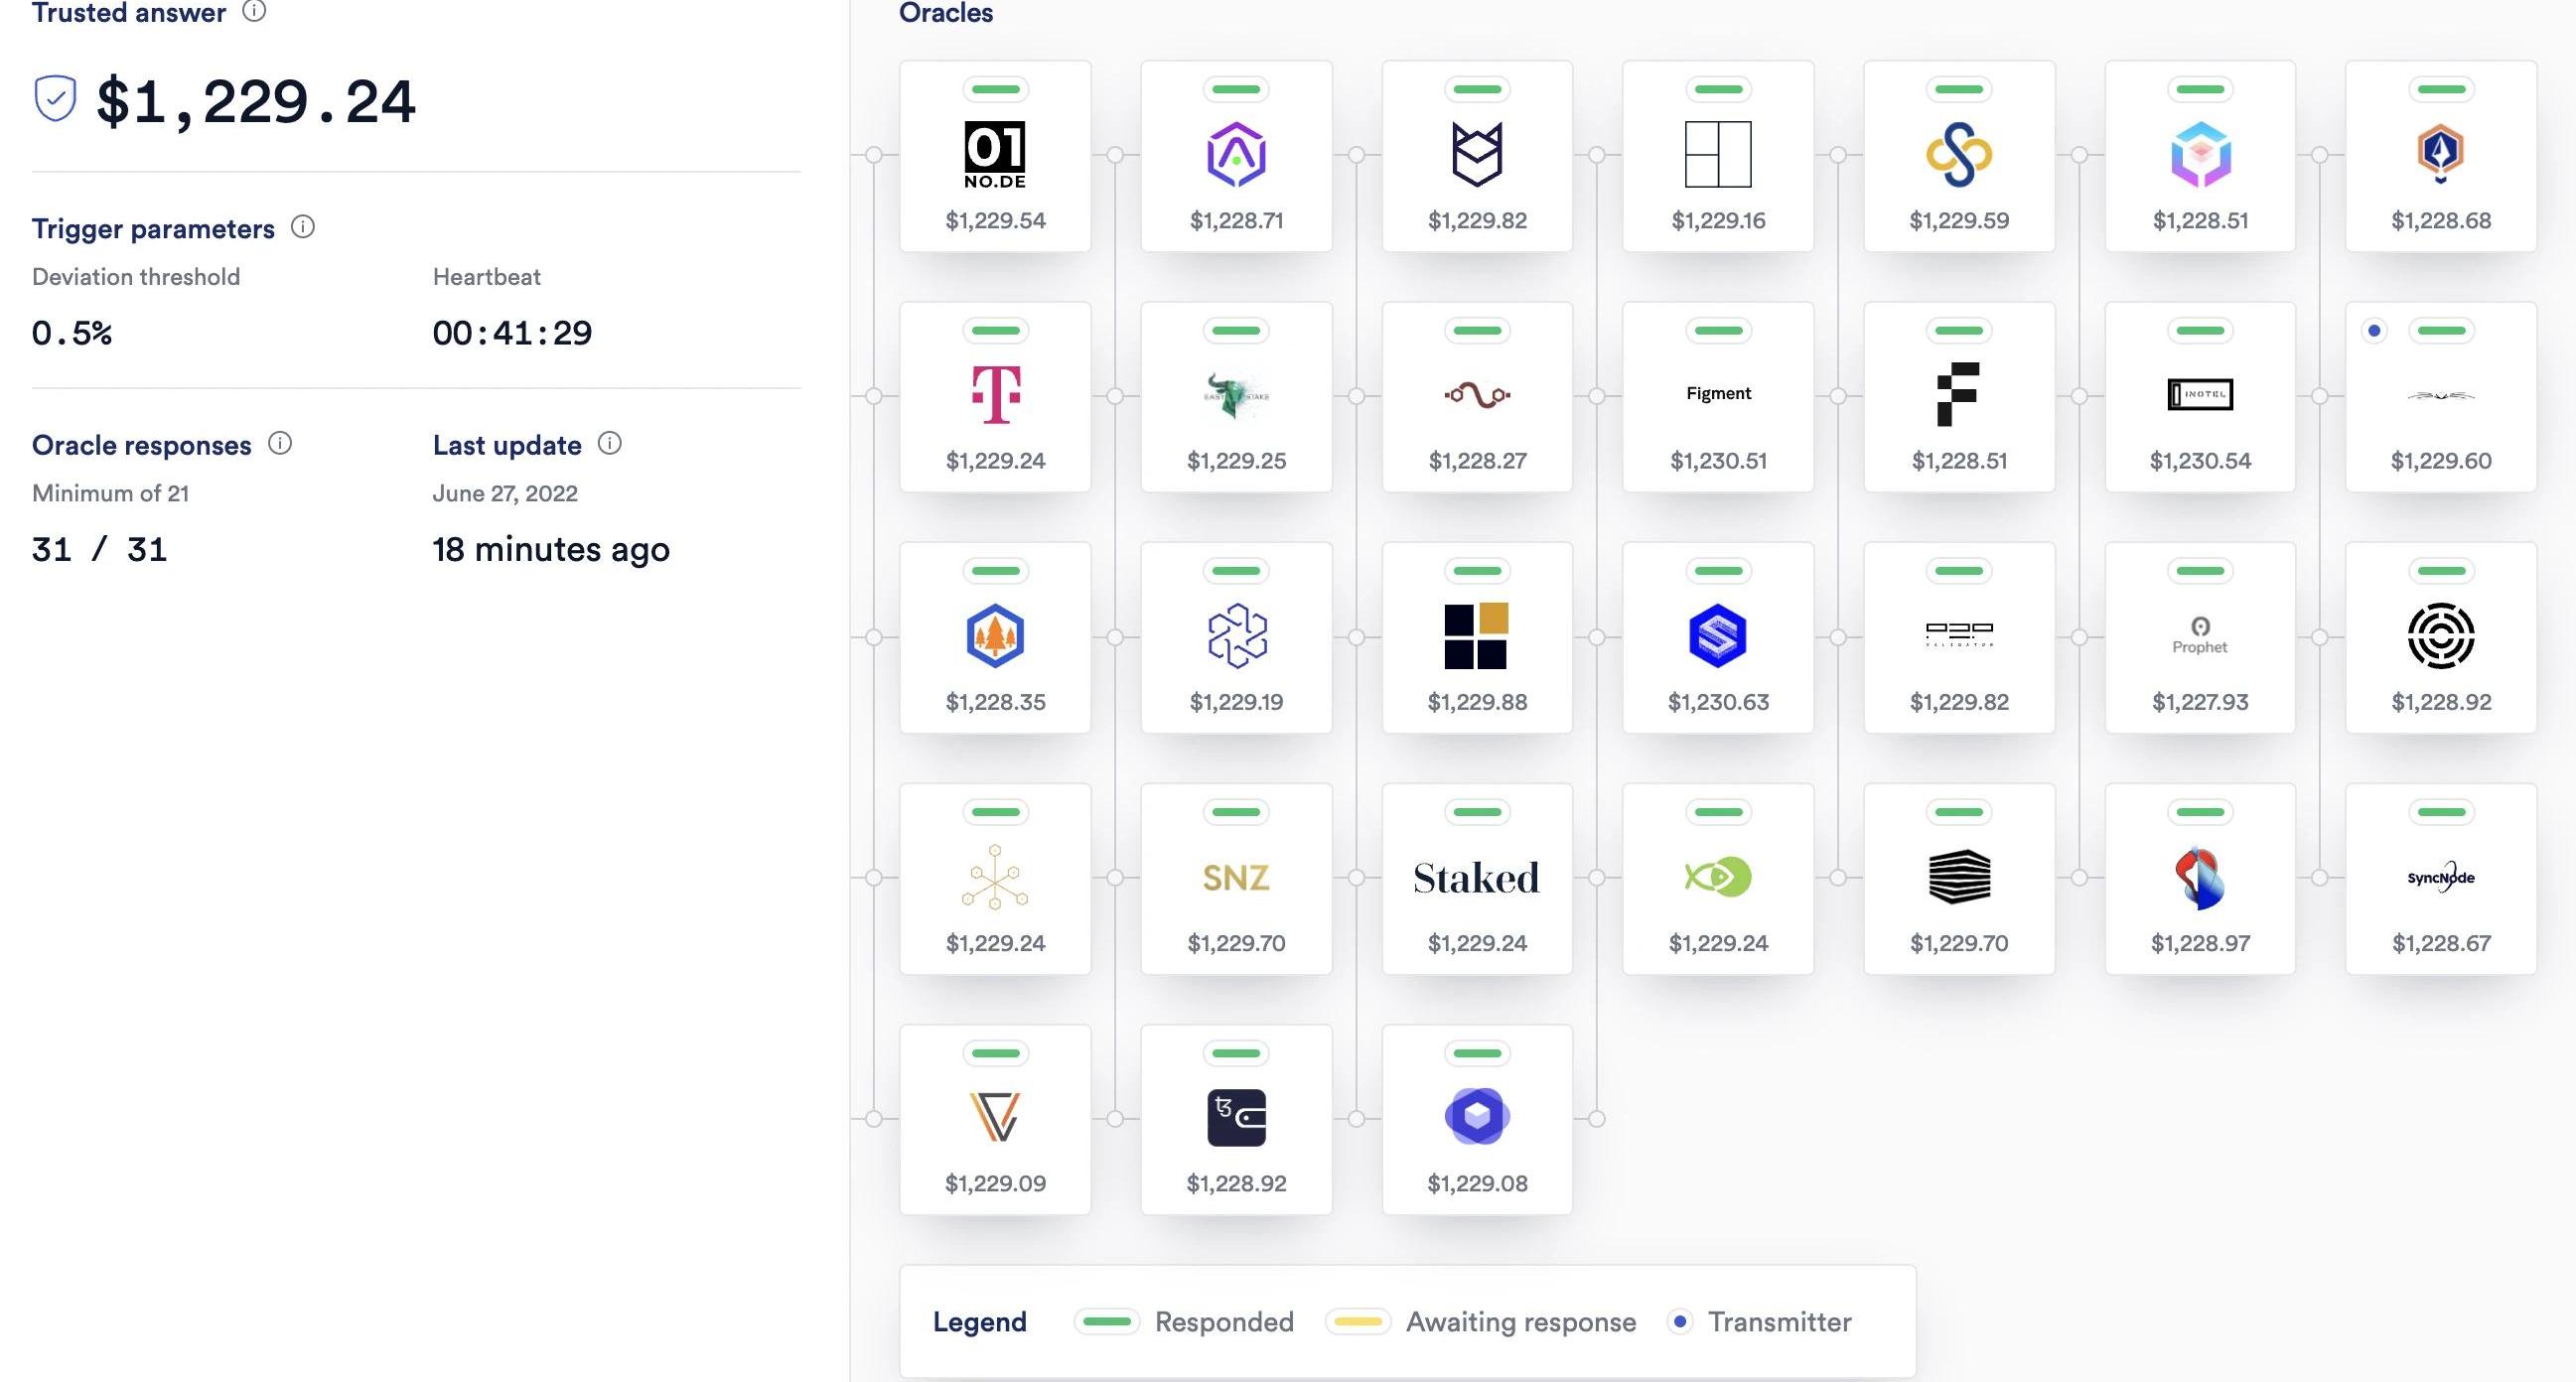Click the concentric circles oracle logo

point(2440,636)
